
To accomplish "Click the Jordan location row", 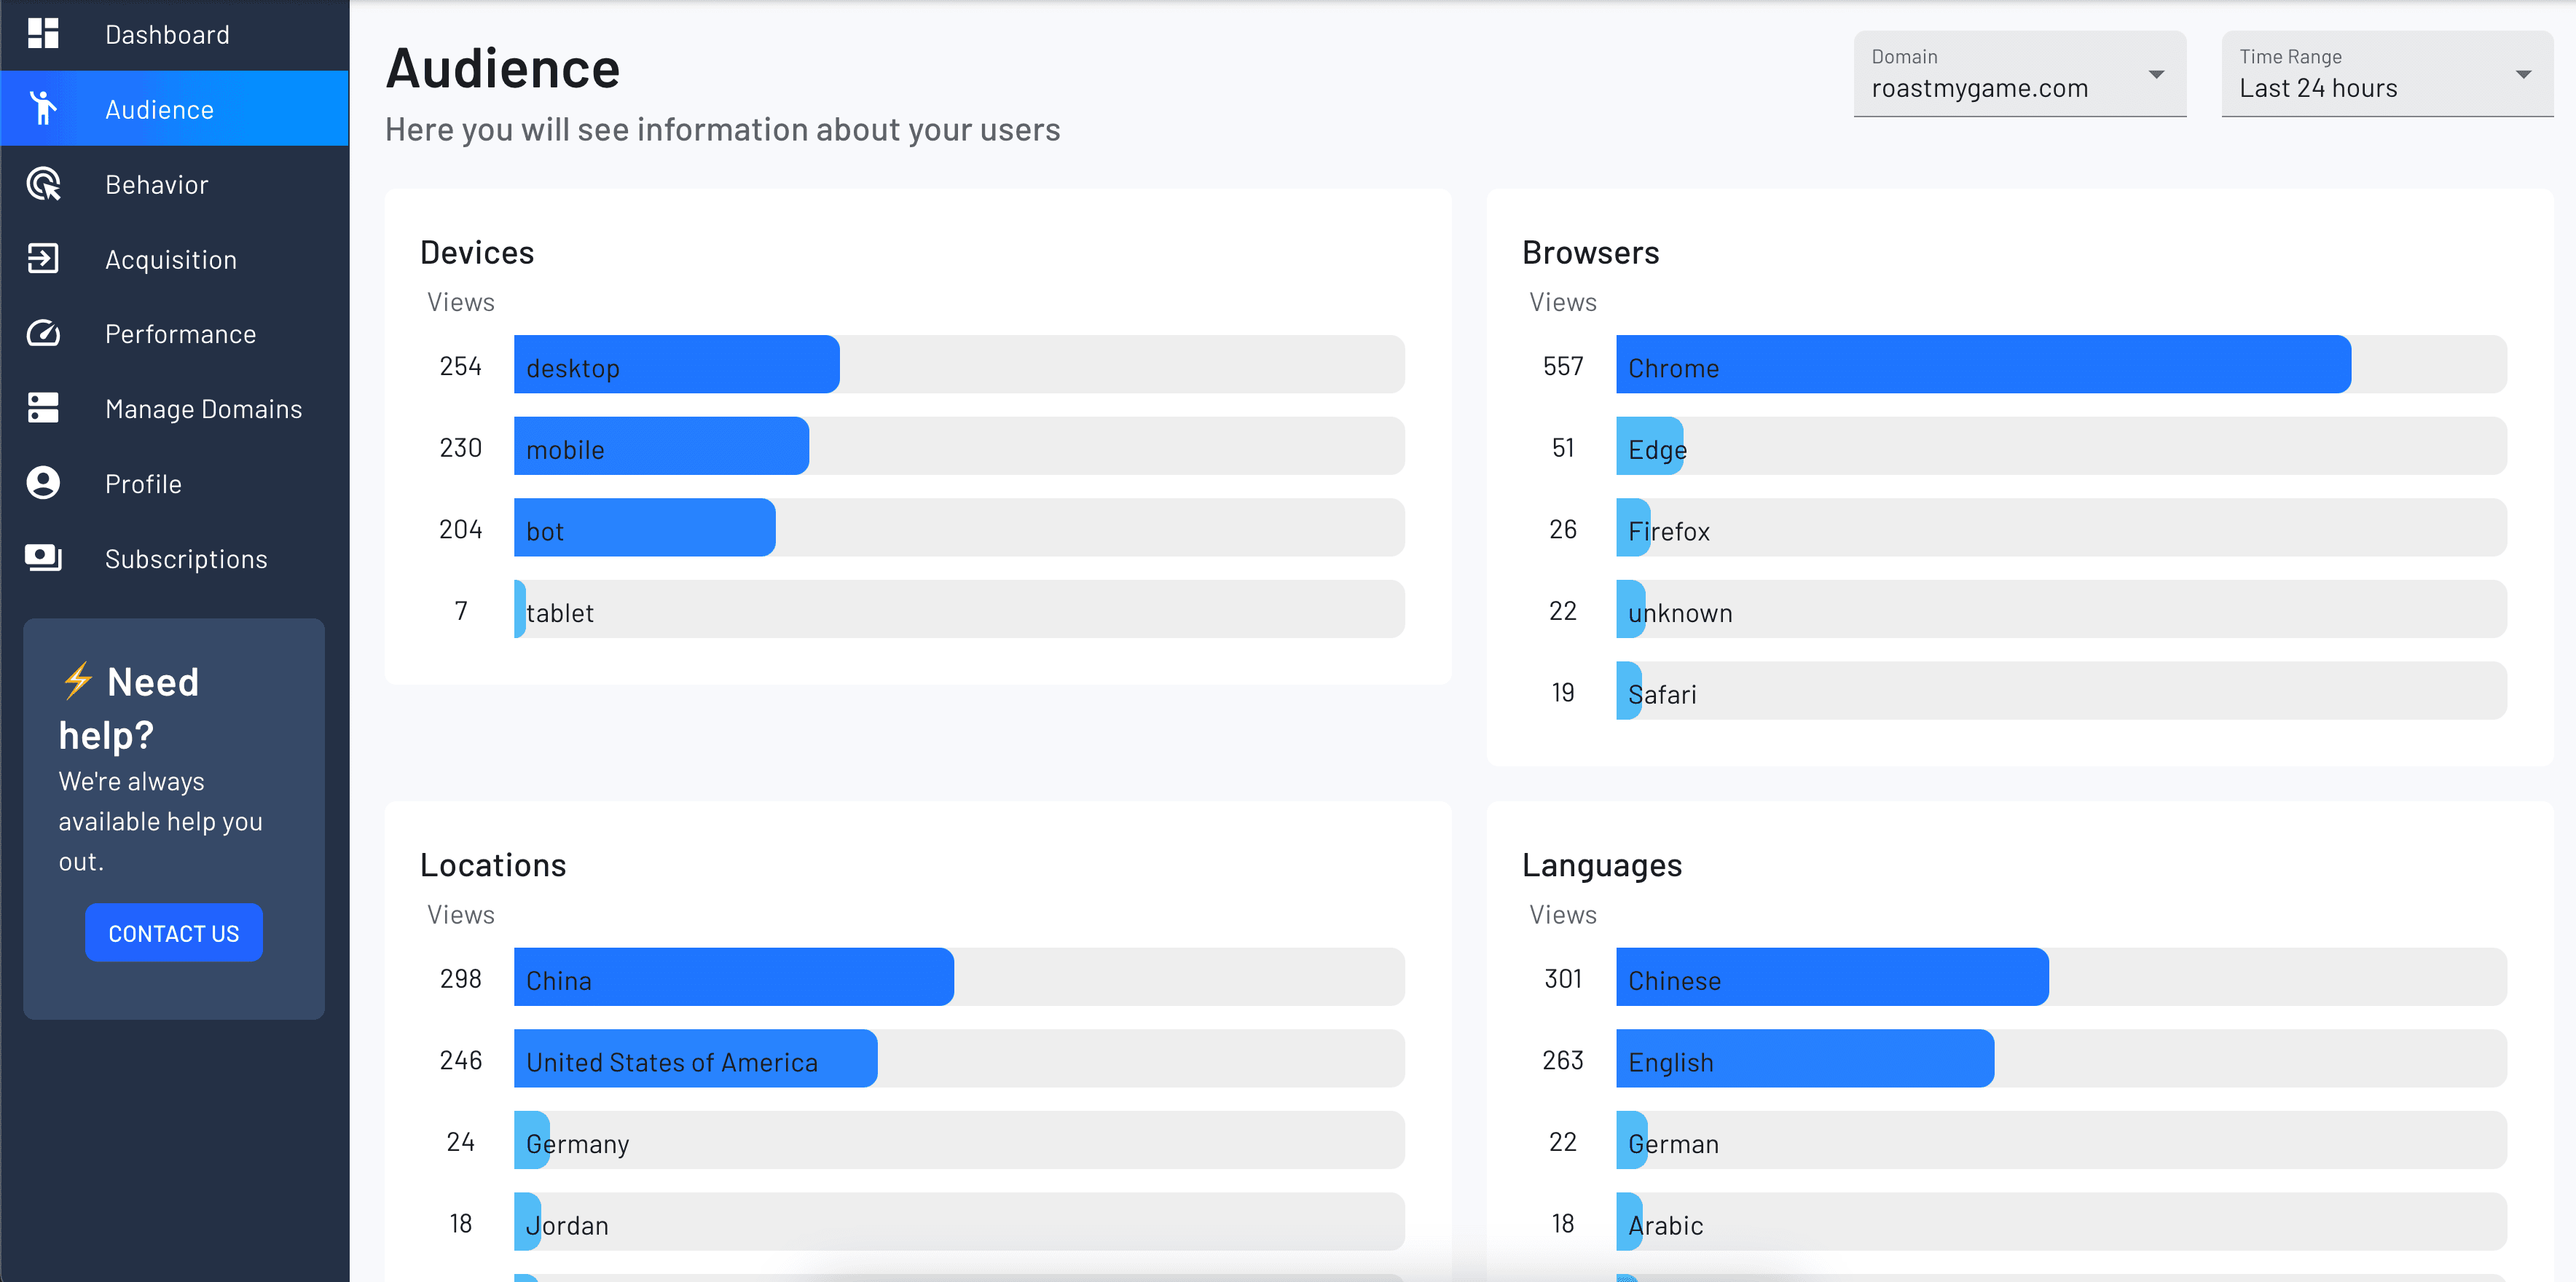I will pyautogui.click(x=959, y=1222).
